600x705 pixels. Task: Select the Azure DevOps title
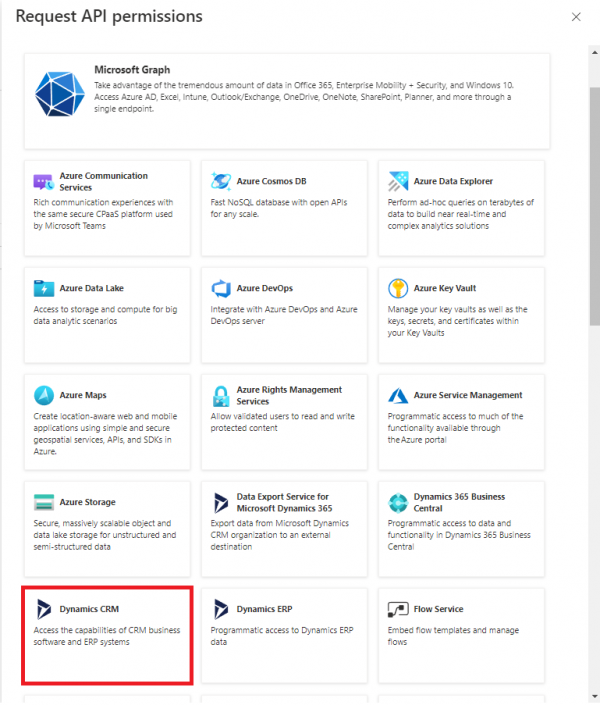[x=264, y=288]
